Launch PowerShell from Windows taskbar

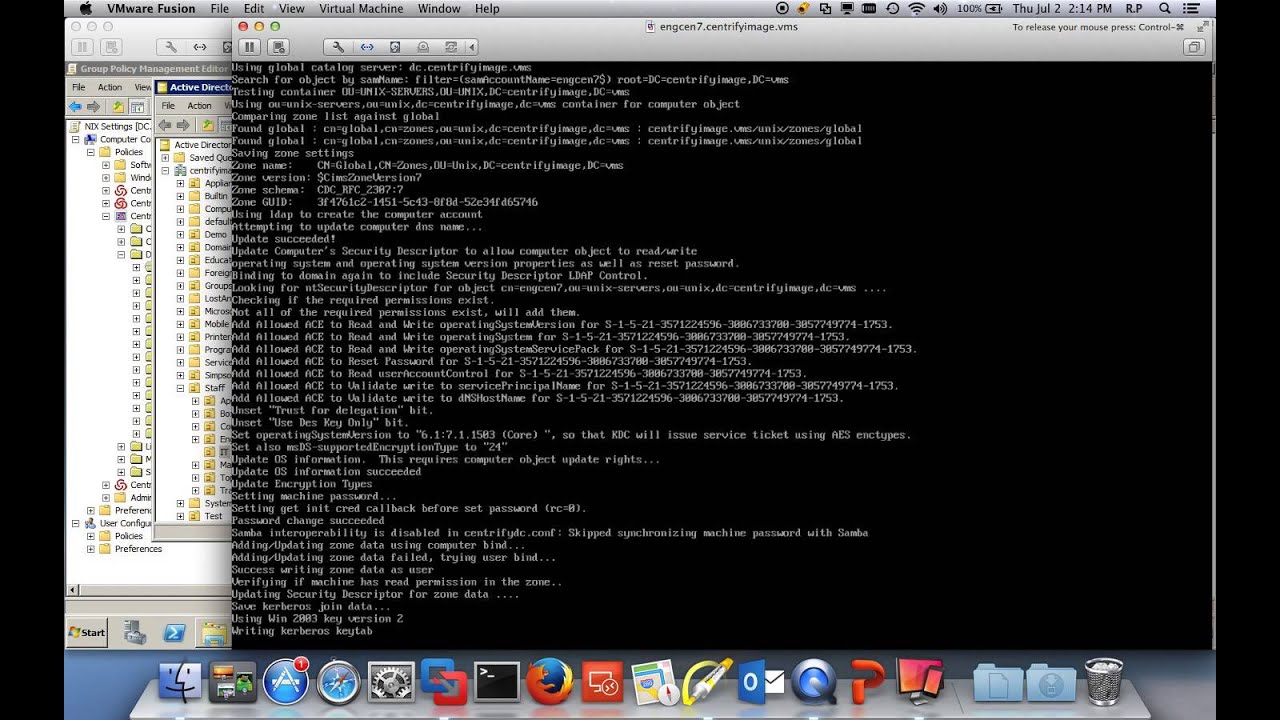[x=174, y=632]
